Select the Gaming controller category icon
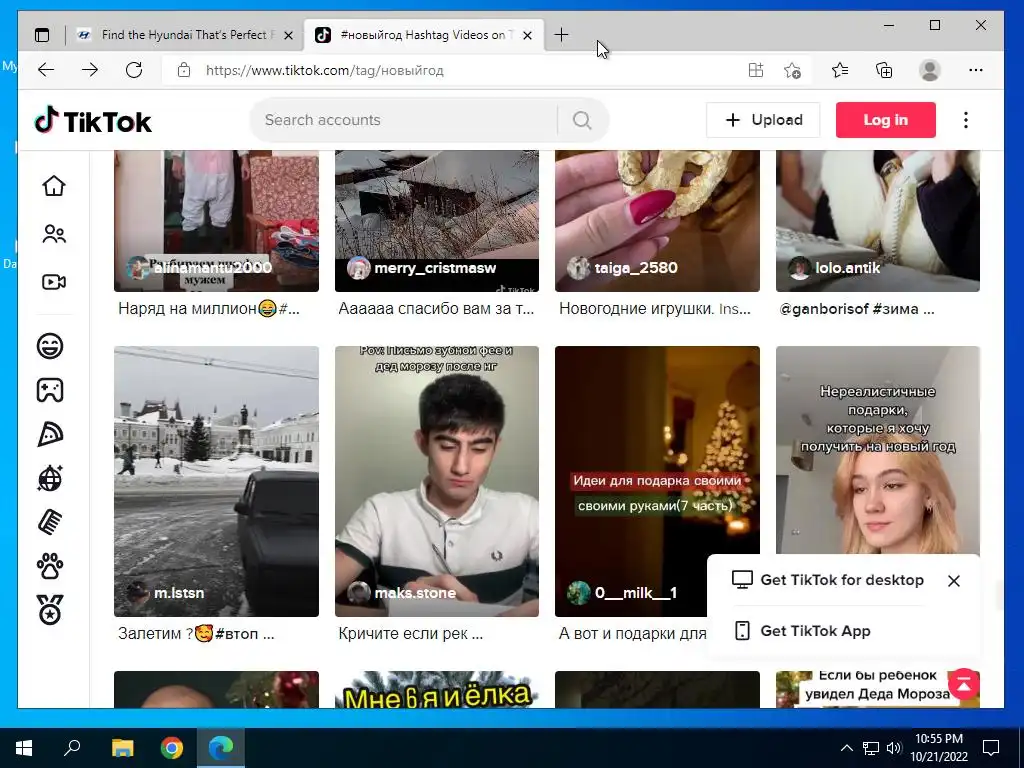The image size is (1024, 768). 50,390
